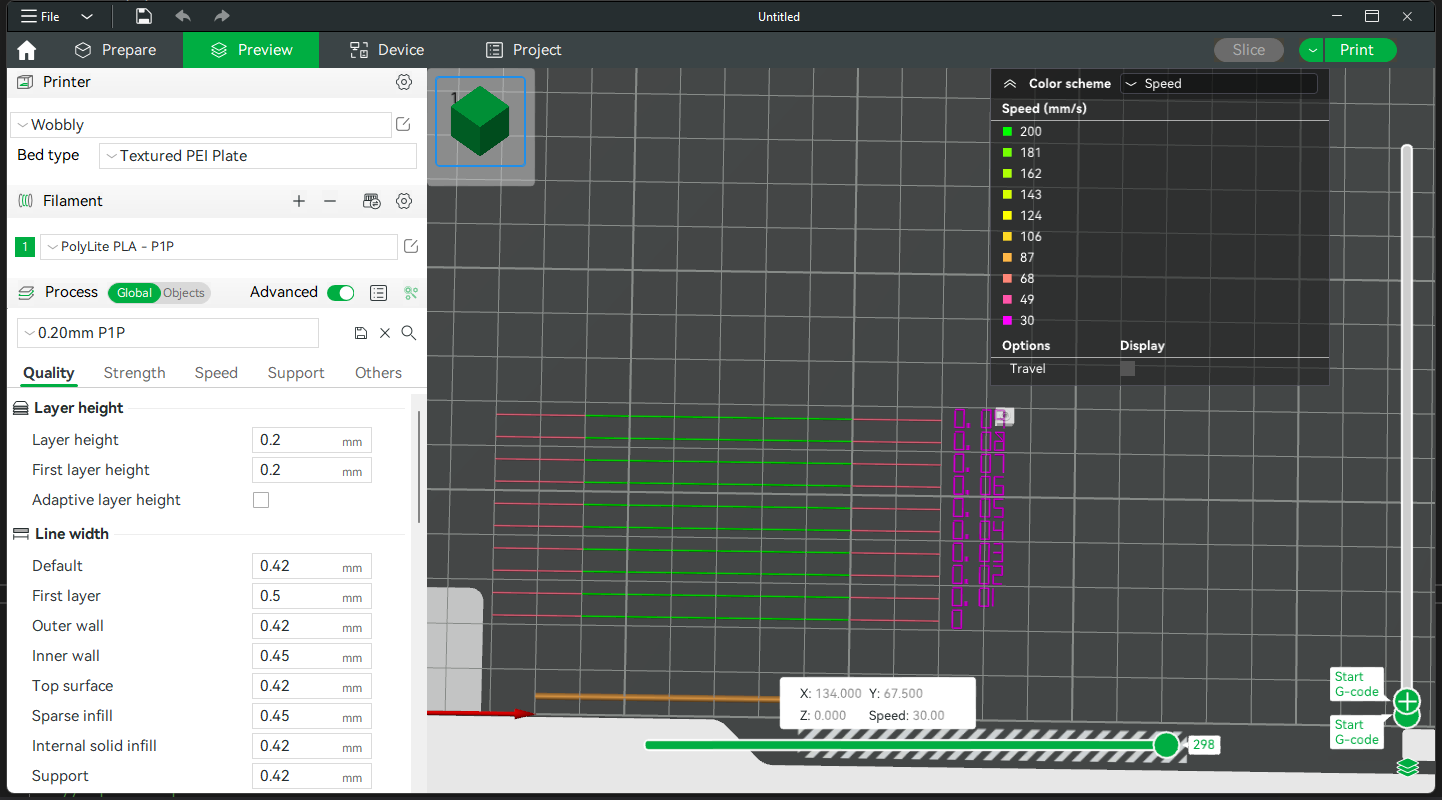This screenshot has width=1442, height=800.
Task: Edit the PolyLite PLA filament preset
Action: 410,246
